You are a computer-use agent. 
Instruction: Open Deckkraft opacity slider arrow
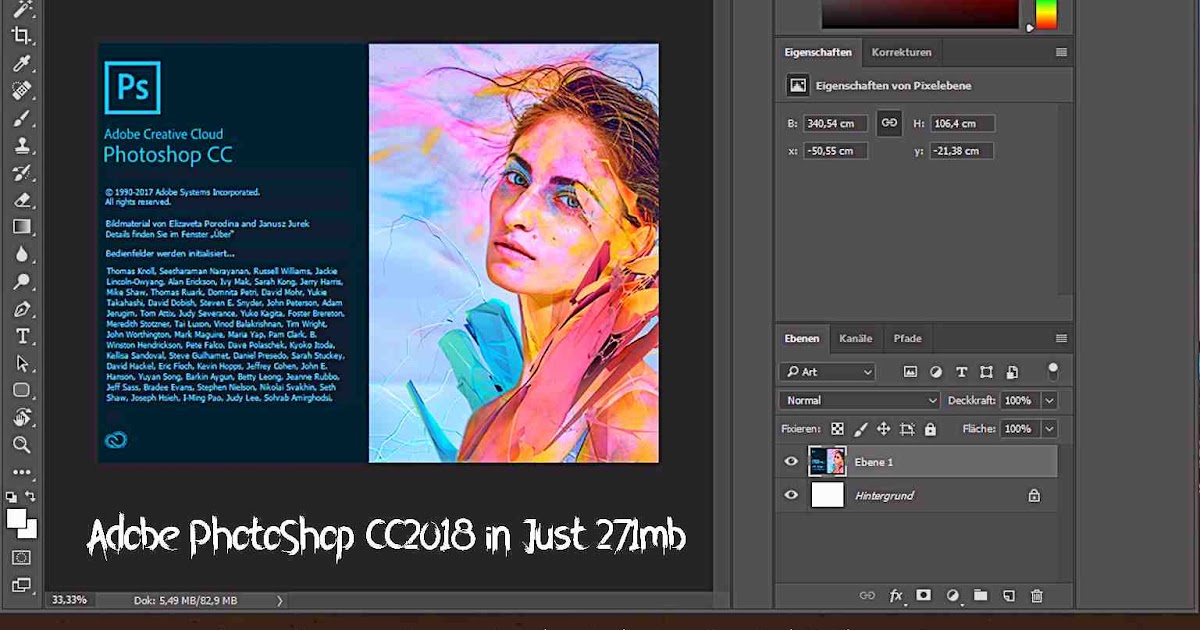1049,400
